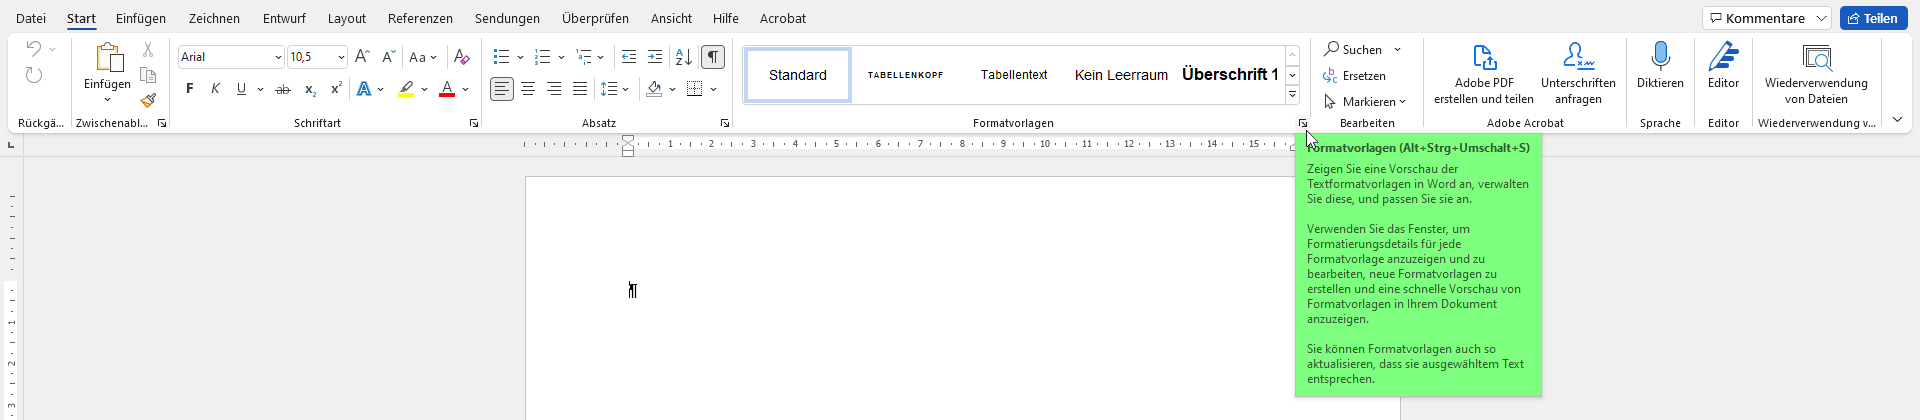Apply paragraph shading fill color

tap(654, 89)
